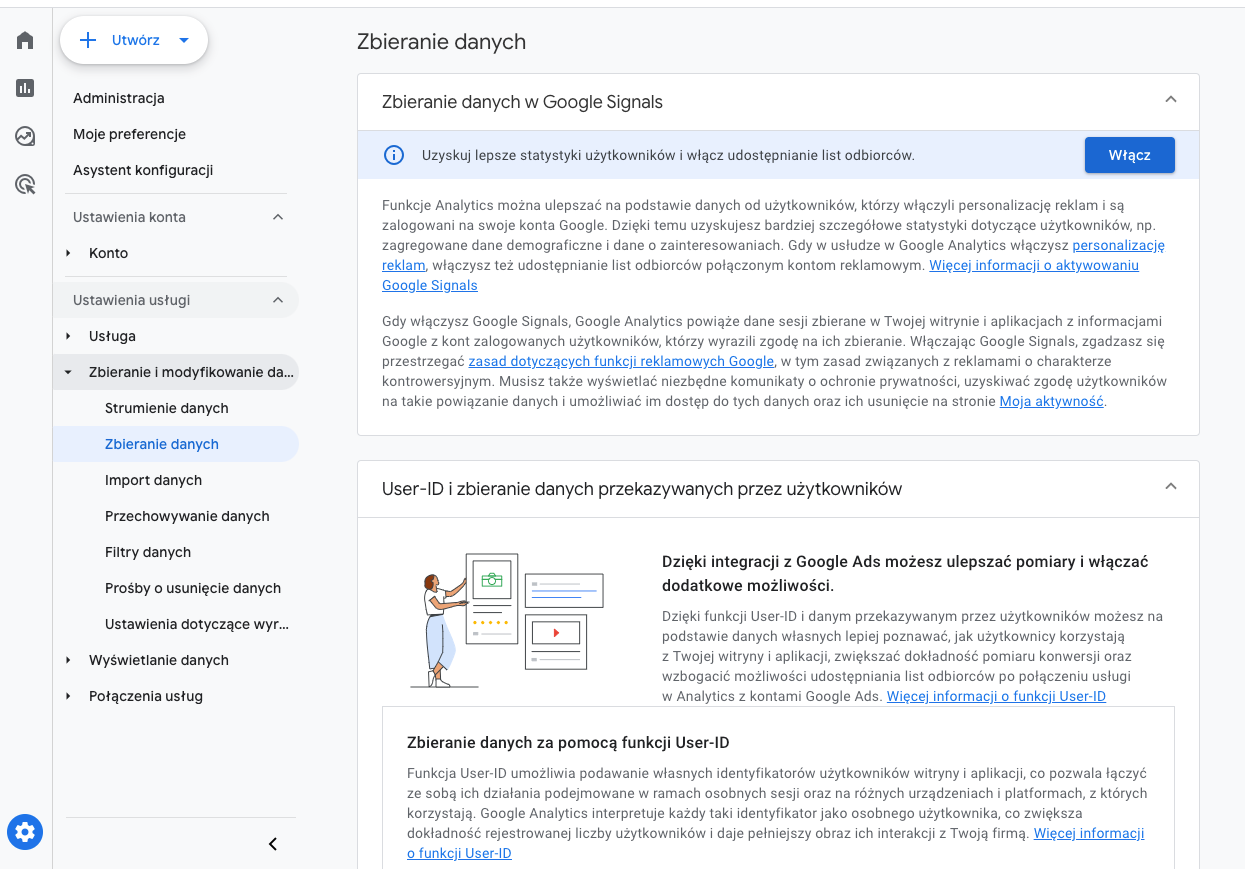This screenshot has height=869, width=1245.
Task: Open the Explore icon in left rail
Action: pos(25,136)
